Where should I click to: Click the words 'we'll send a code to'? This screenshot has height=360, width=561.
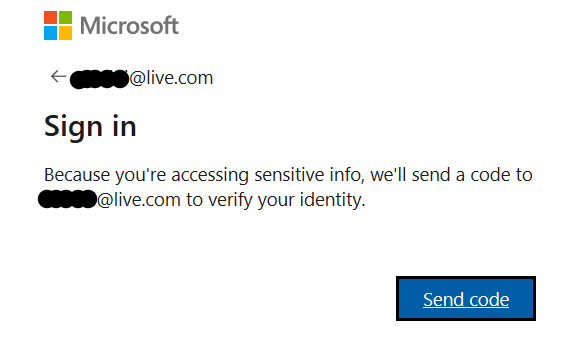[x=452, y=175]
